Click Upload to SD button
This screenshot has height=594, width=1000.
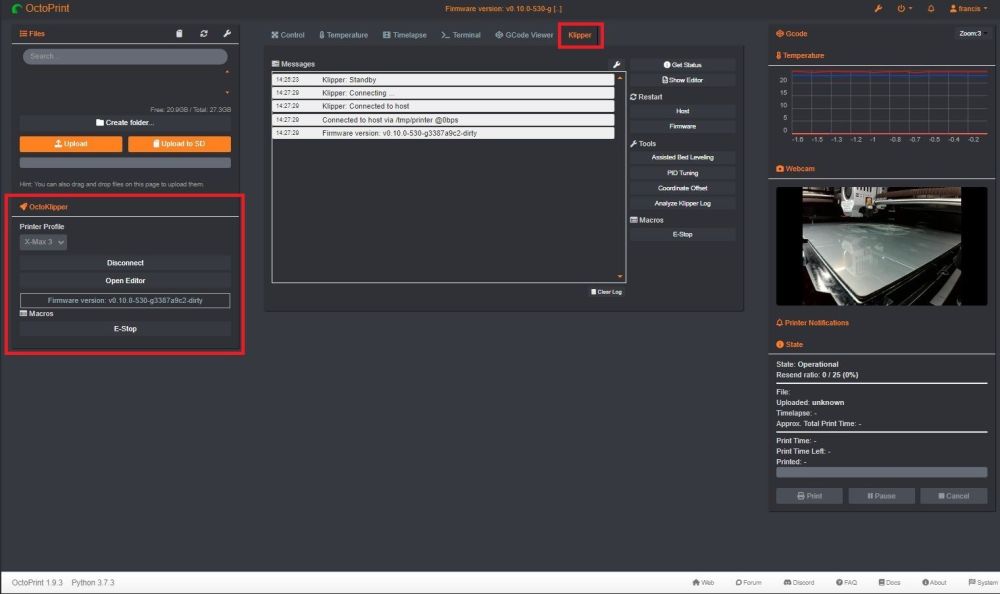pyautogui.click(x=179, y=144)
